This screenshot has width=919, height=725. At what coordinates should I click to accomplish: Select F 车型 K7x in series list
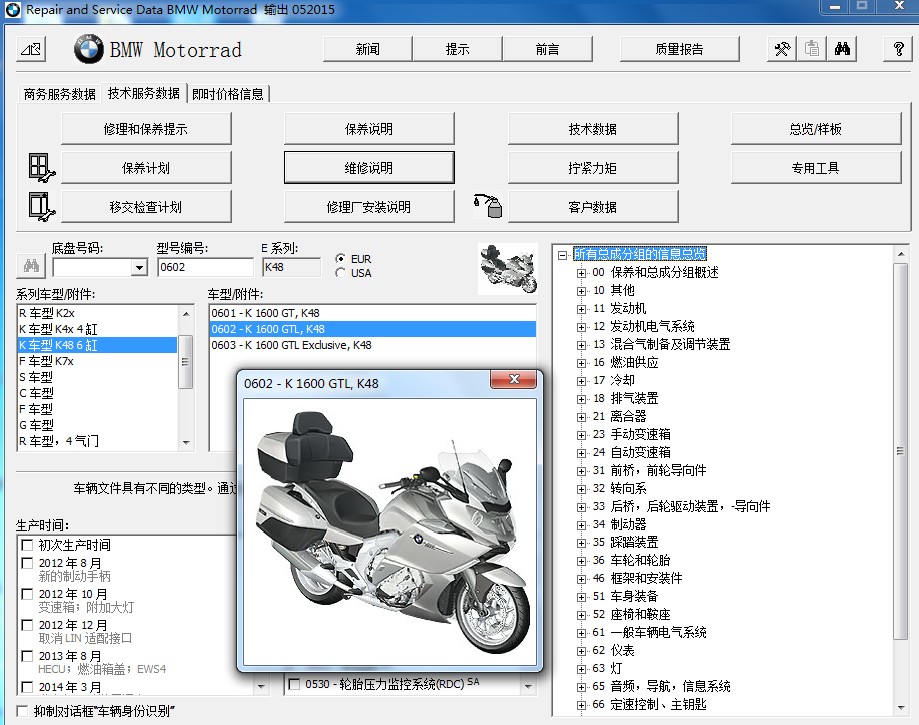(97, 361)
